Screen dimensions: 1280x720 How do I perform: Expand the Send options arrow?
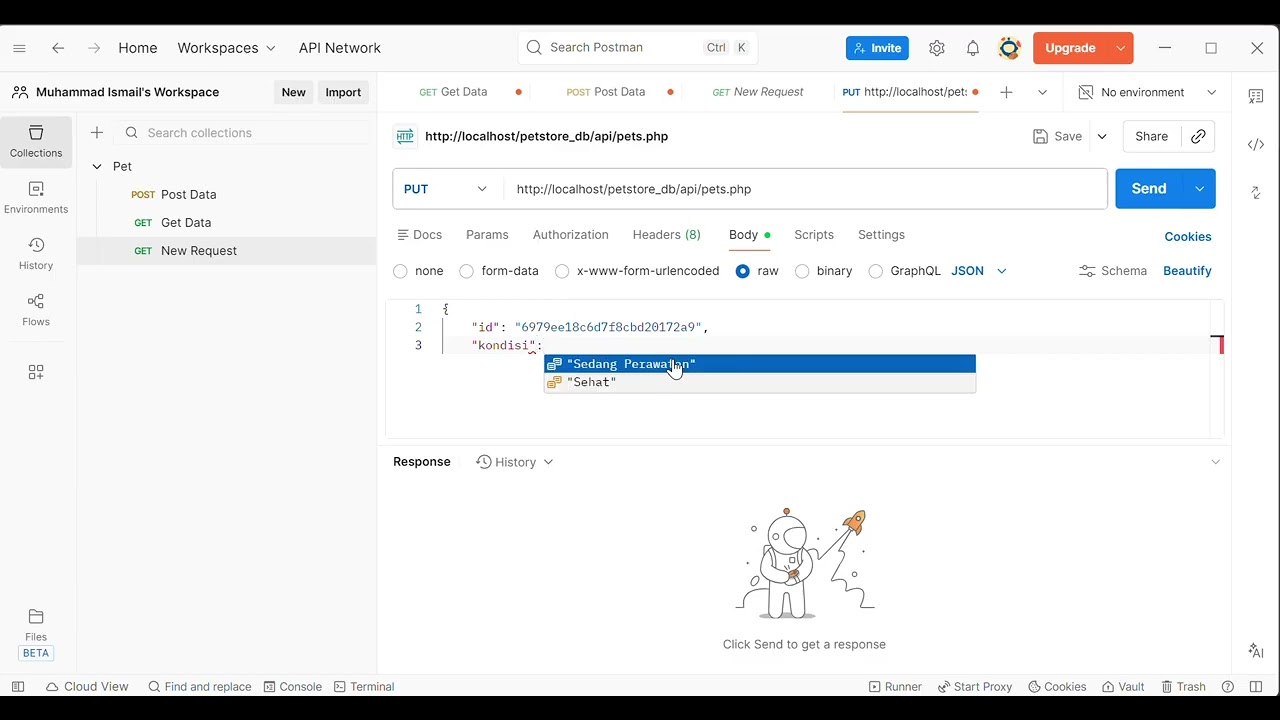point(1199,189)
